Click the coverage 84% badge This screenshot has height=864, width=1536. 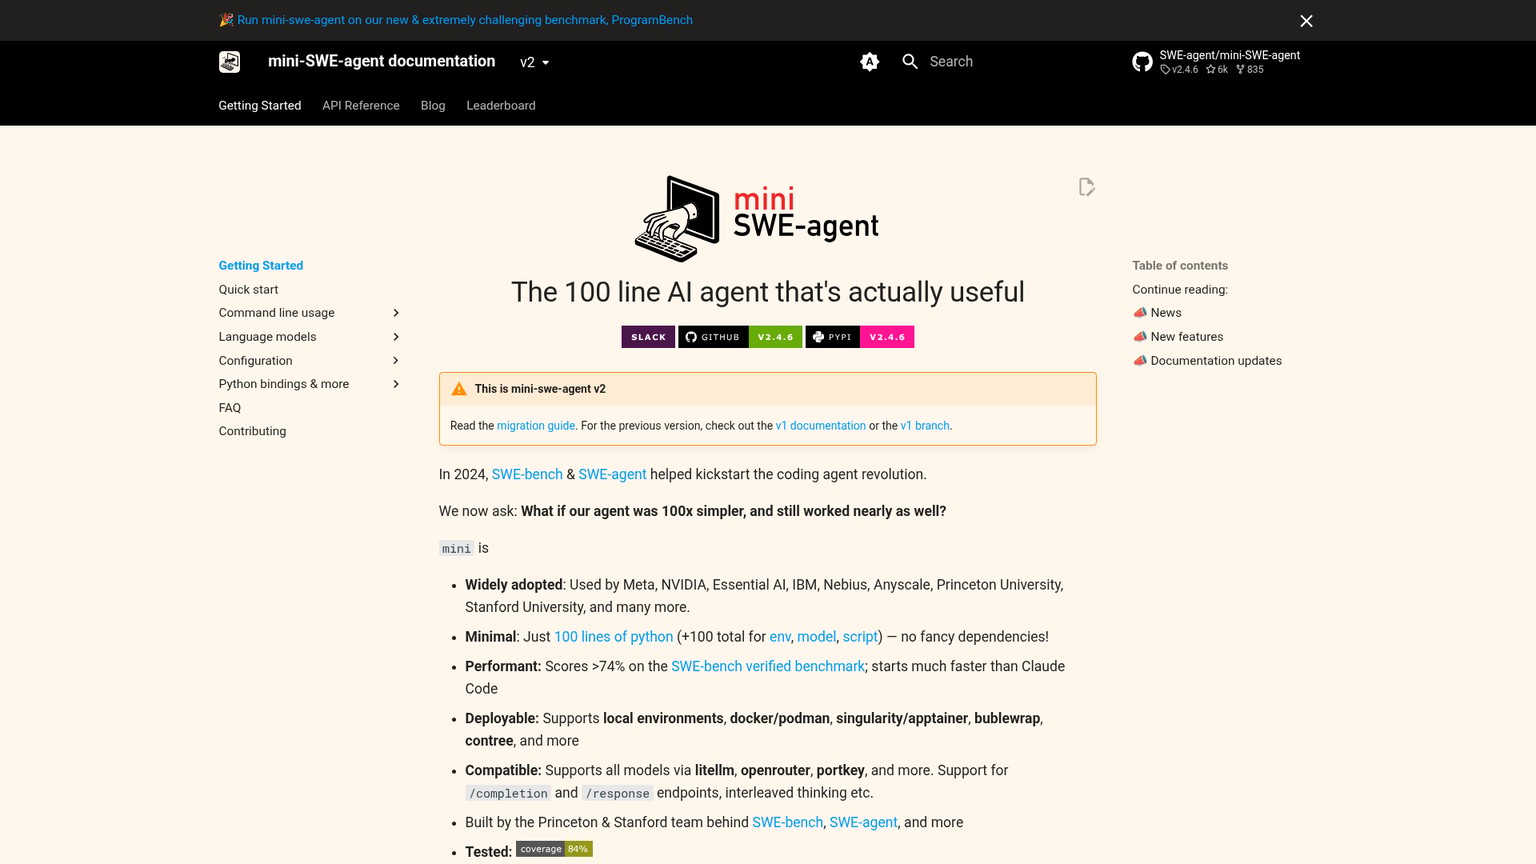(554, 849)
